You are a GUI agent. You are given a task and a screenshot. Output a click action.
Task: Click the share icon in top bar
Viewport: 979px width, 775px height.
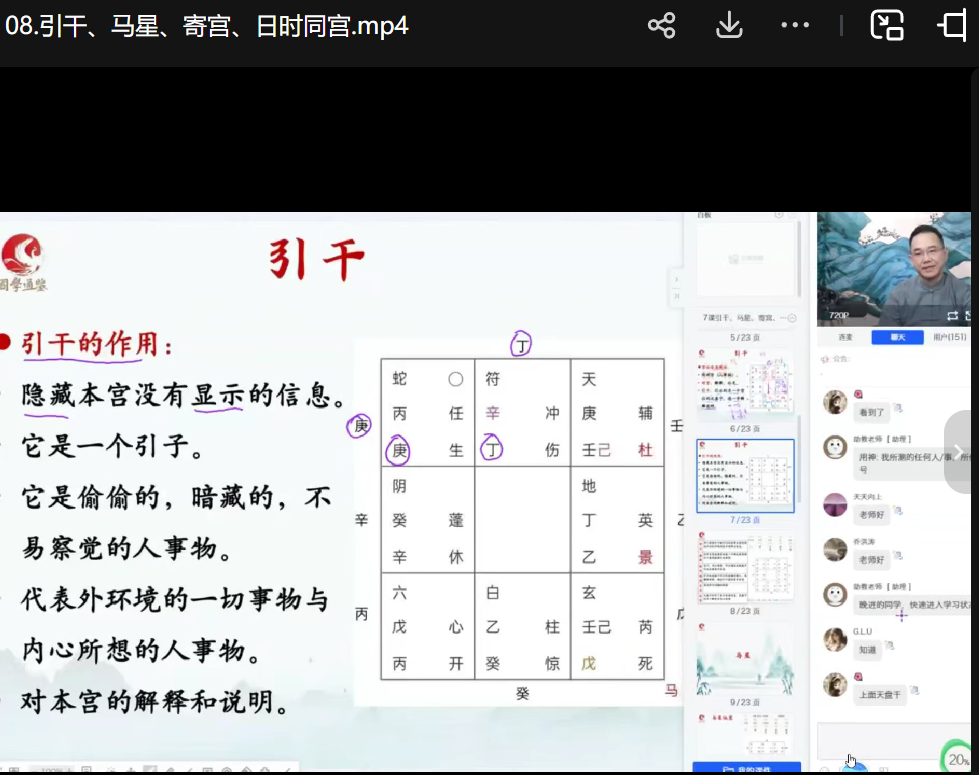point(661,25)
